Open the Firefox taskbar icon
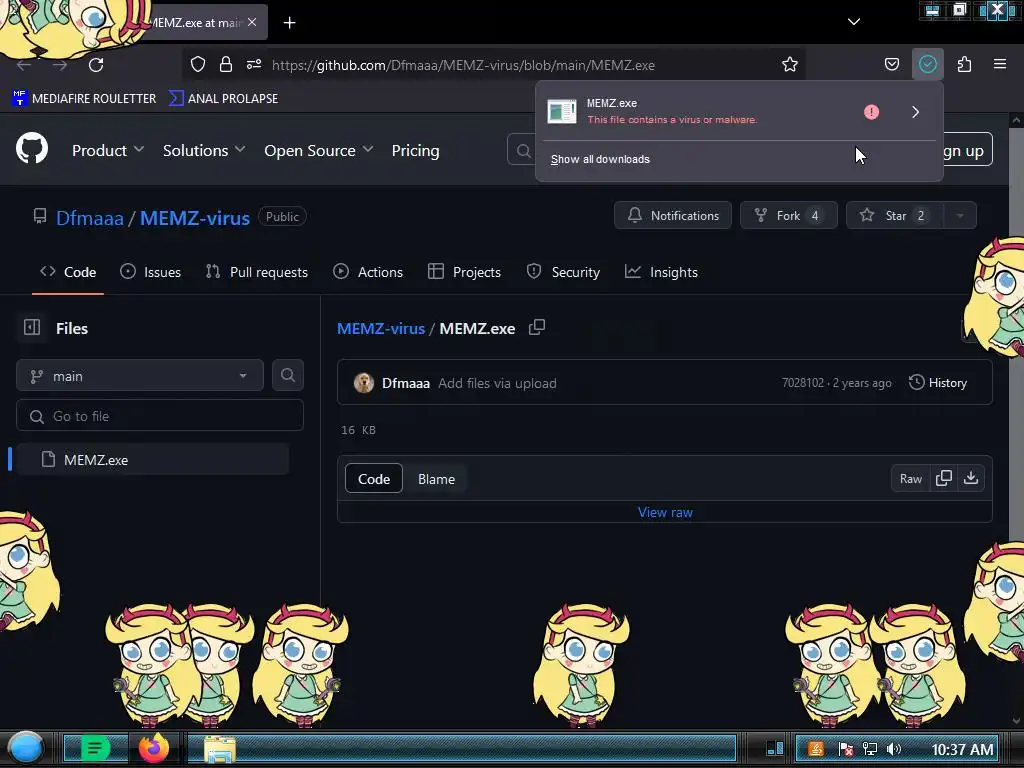1024x768 pixels. click(154, 748)
